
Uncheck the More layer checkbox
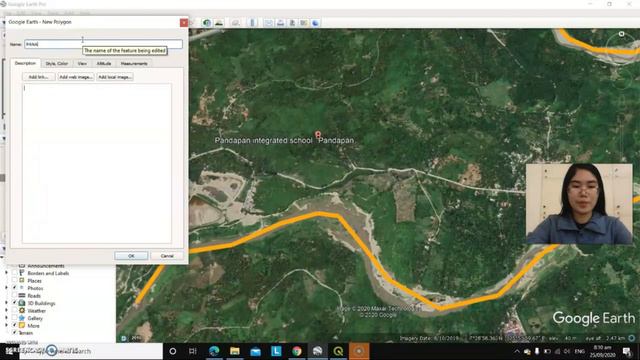(15, 325)
